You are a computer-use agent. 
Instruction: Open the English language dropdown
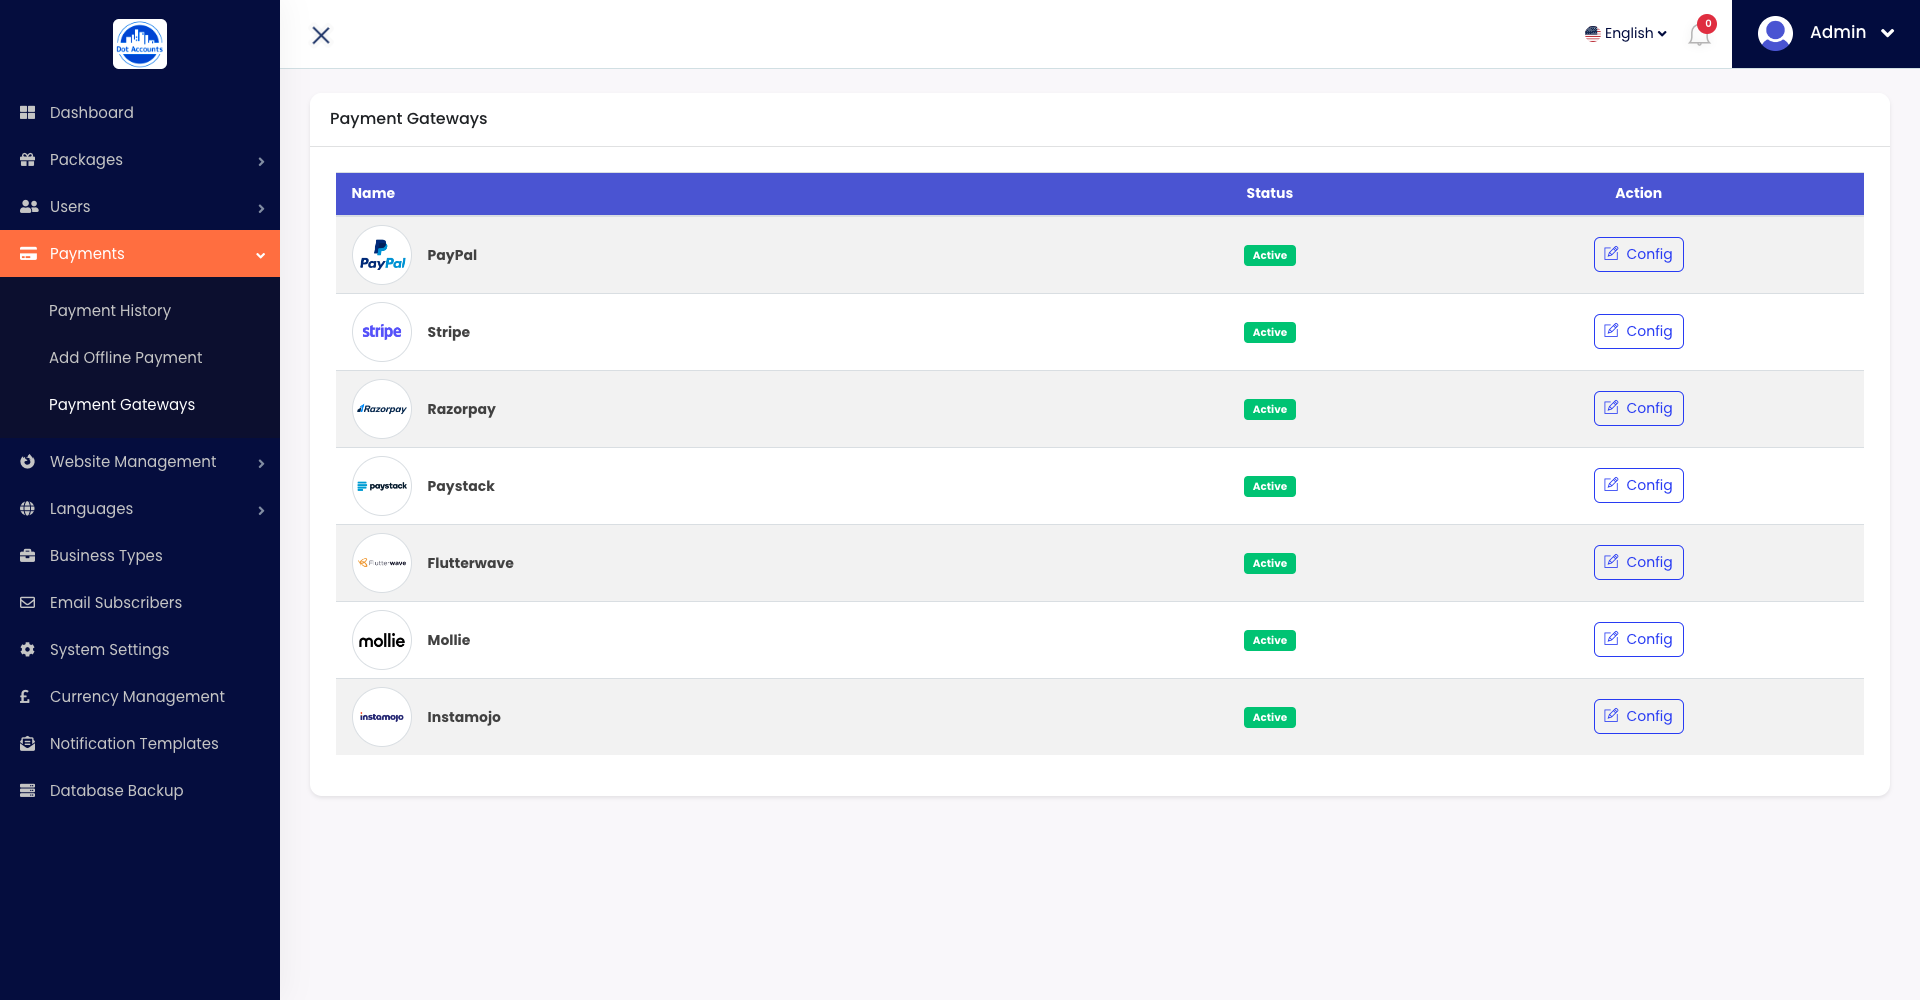pos(1626,33)
